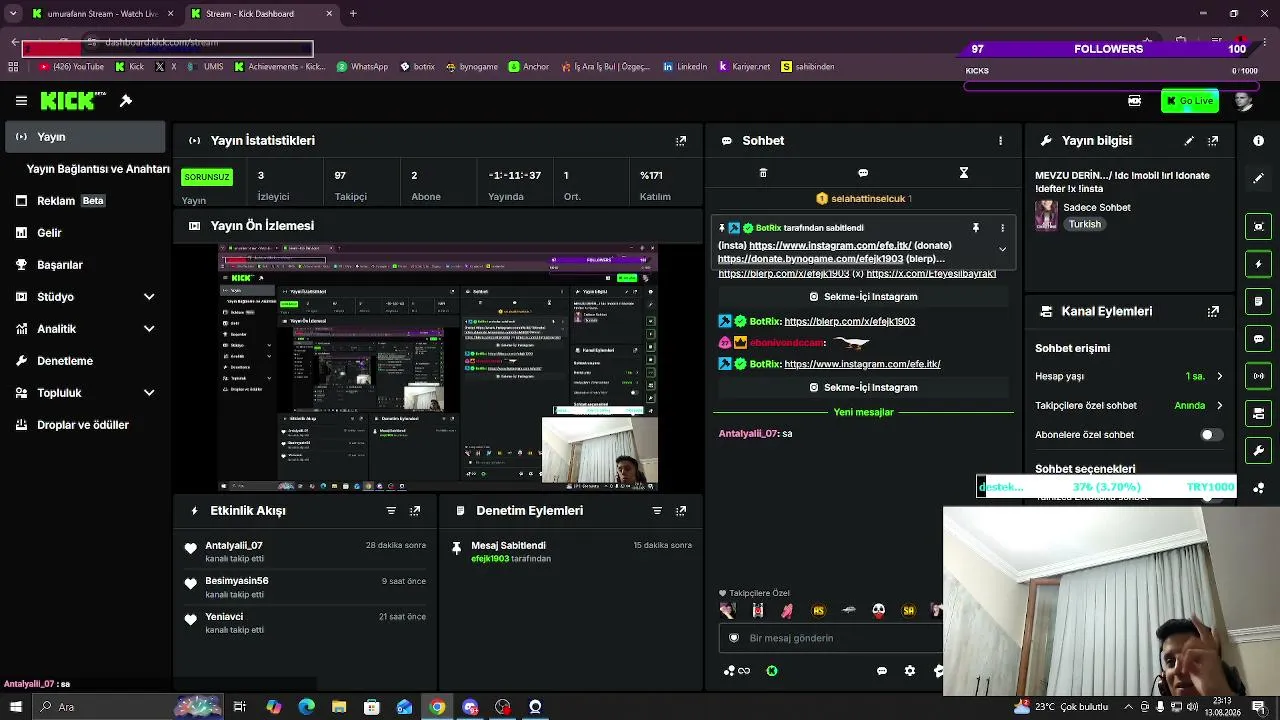The width and height of the screenshot is (1280, 720).
Task: Open the Sohbet panel three-dot menu
Action: coord(1000,141)
